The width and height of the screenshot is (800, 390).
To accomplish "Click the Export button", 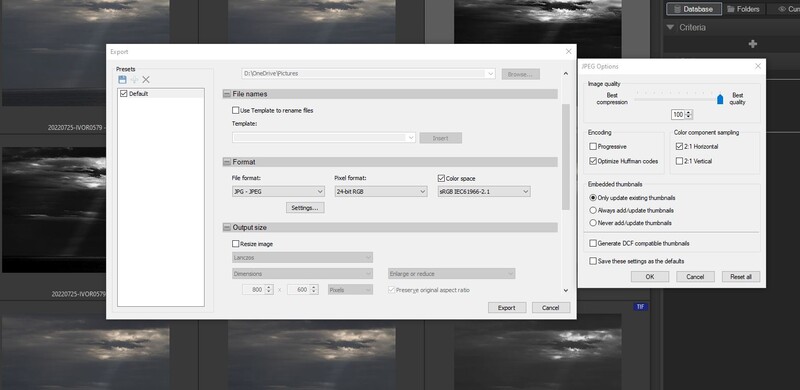I will (x=507, y=308).
